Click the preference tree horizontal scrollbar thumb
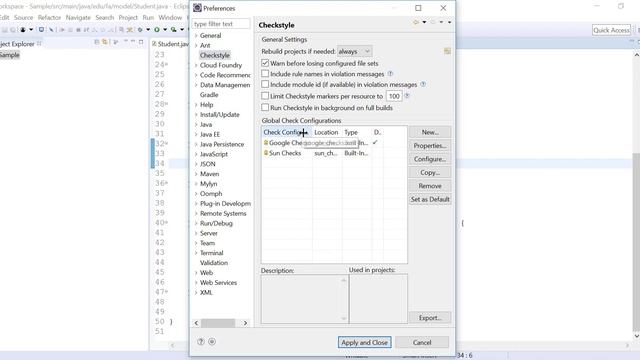This screenshot has height=360, width=640. coord(218,323)
